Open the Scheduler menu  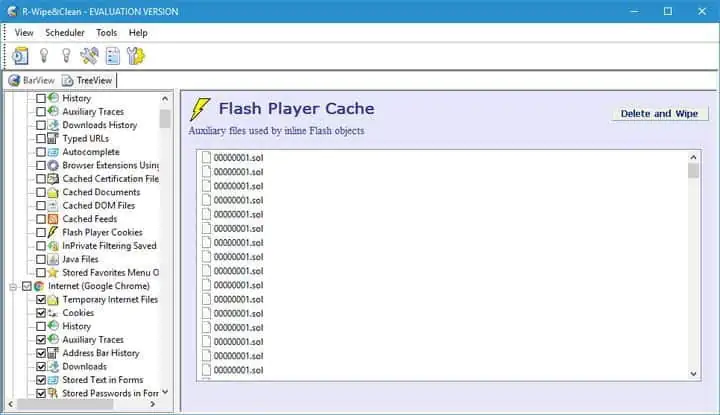coord(65,33)
